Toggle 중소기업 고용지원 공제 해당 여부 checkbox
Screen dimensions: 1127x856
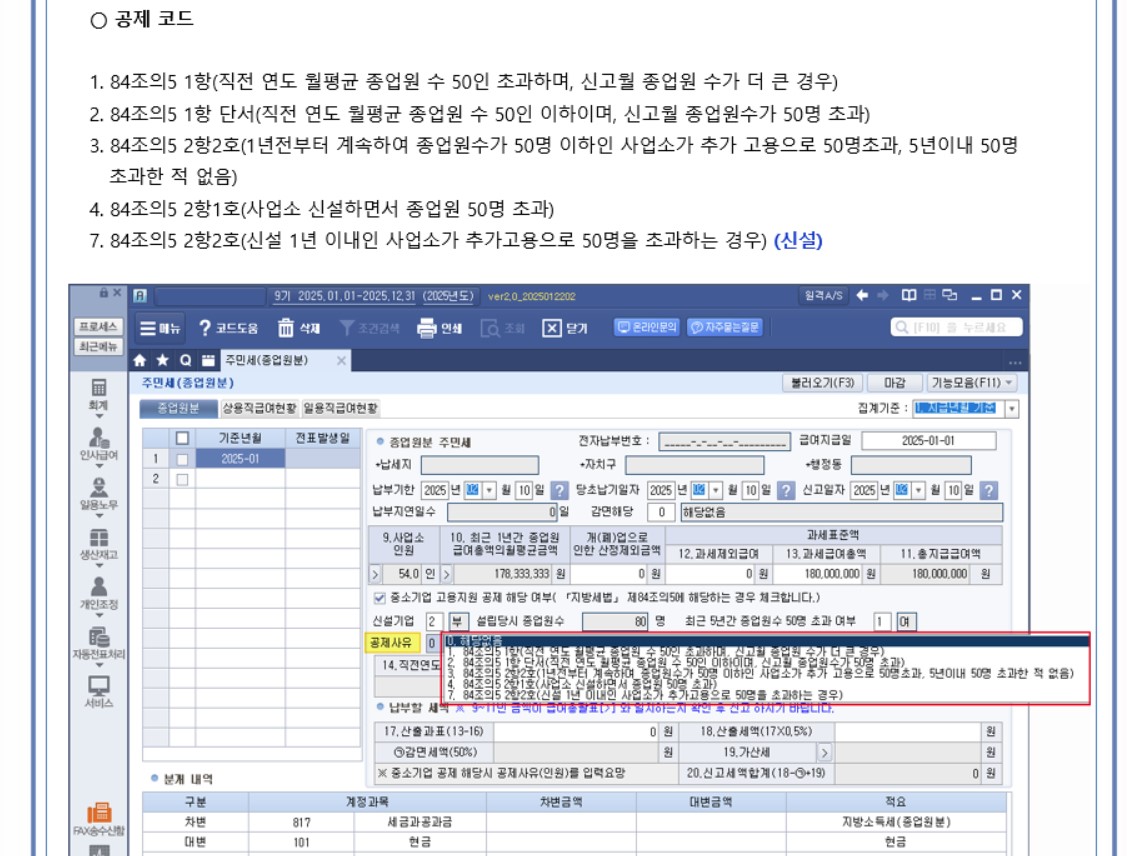point(380,597)
